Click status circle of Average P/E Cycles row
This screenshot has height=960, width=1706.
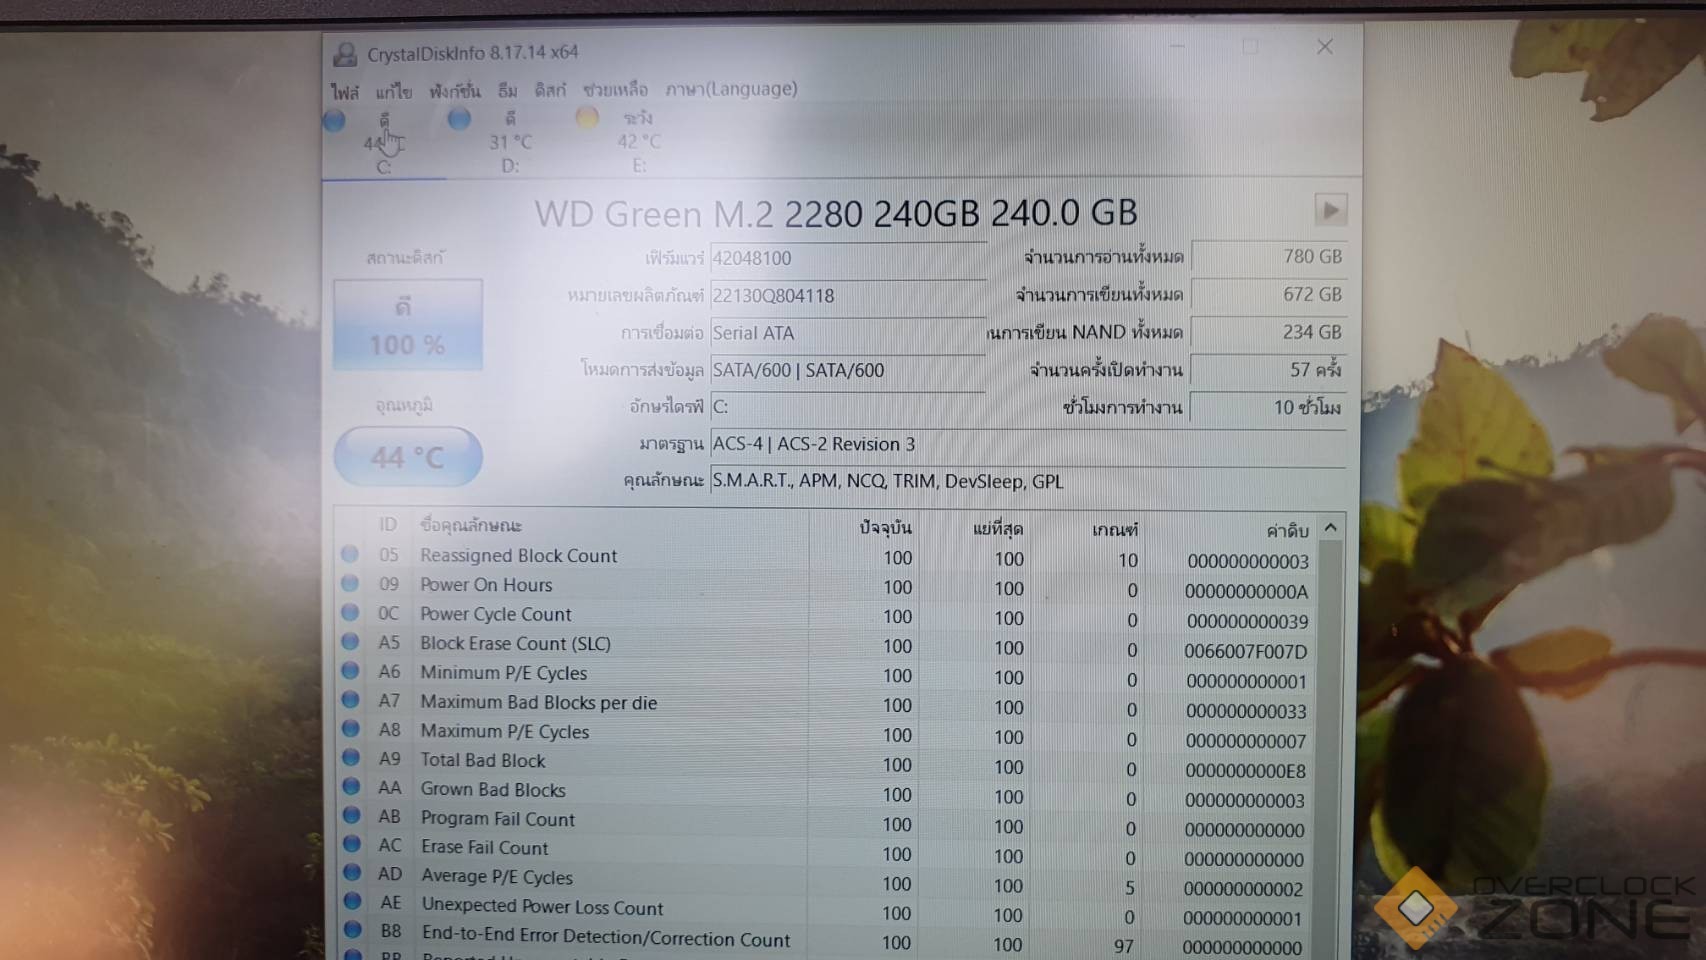[352, 873]
